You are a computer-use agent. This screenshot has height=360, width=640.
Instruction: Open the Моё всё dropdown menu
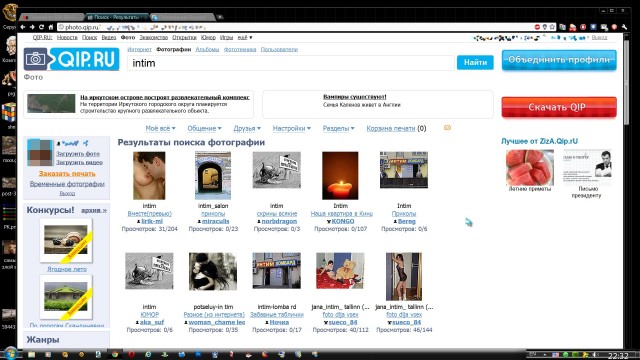(160, 128)
